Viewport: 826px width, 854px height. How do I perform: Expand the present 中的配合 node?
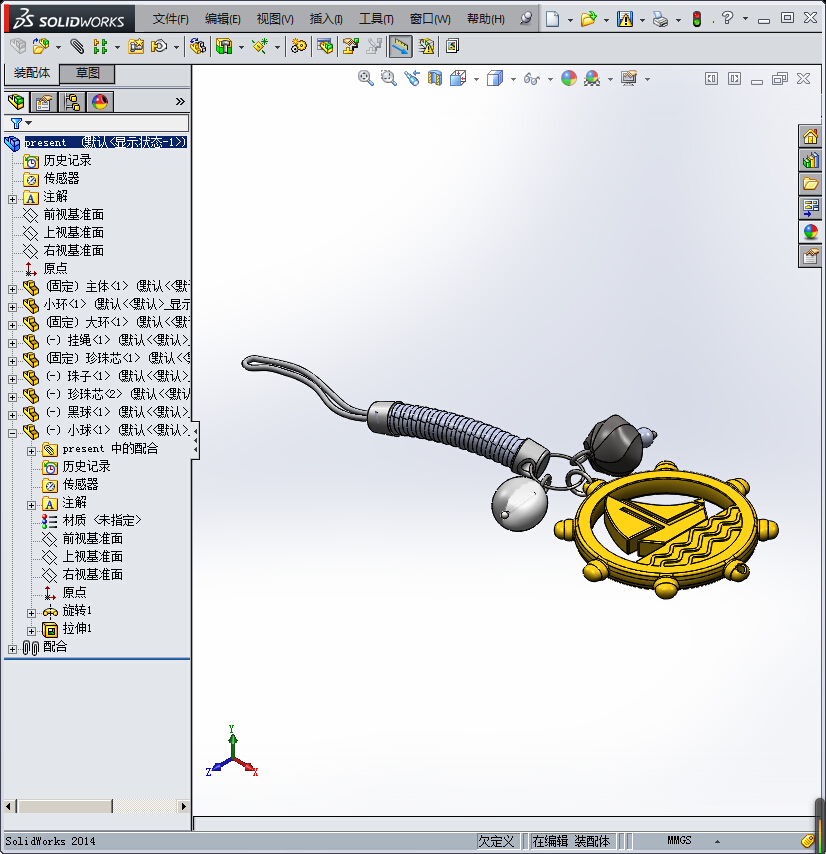pyautogui.click(x=32, y=452)
